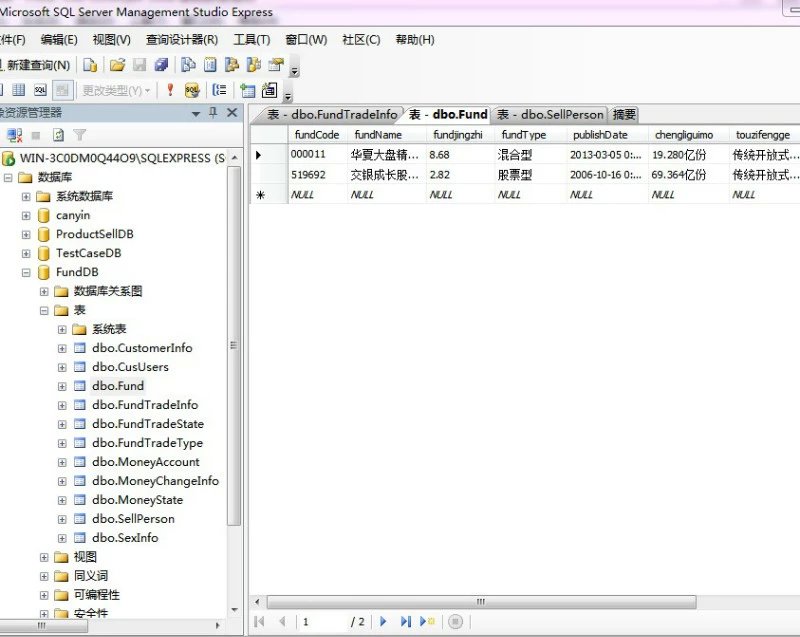This screenshot has width=800, height=637.
Task: Show the Criteria grid pane
Action: pyautogui.click(x=18, y=91)
